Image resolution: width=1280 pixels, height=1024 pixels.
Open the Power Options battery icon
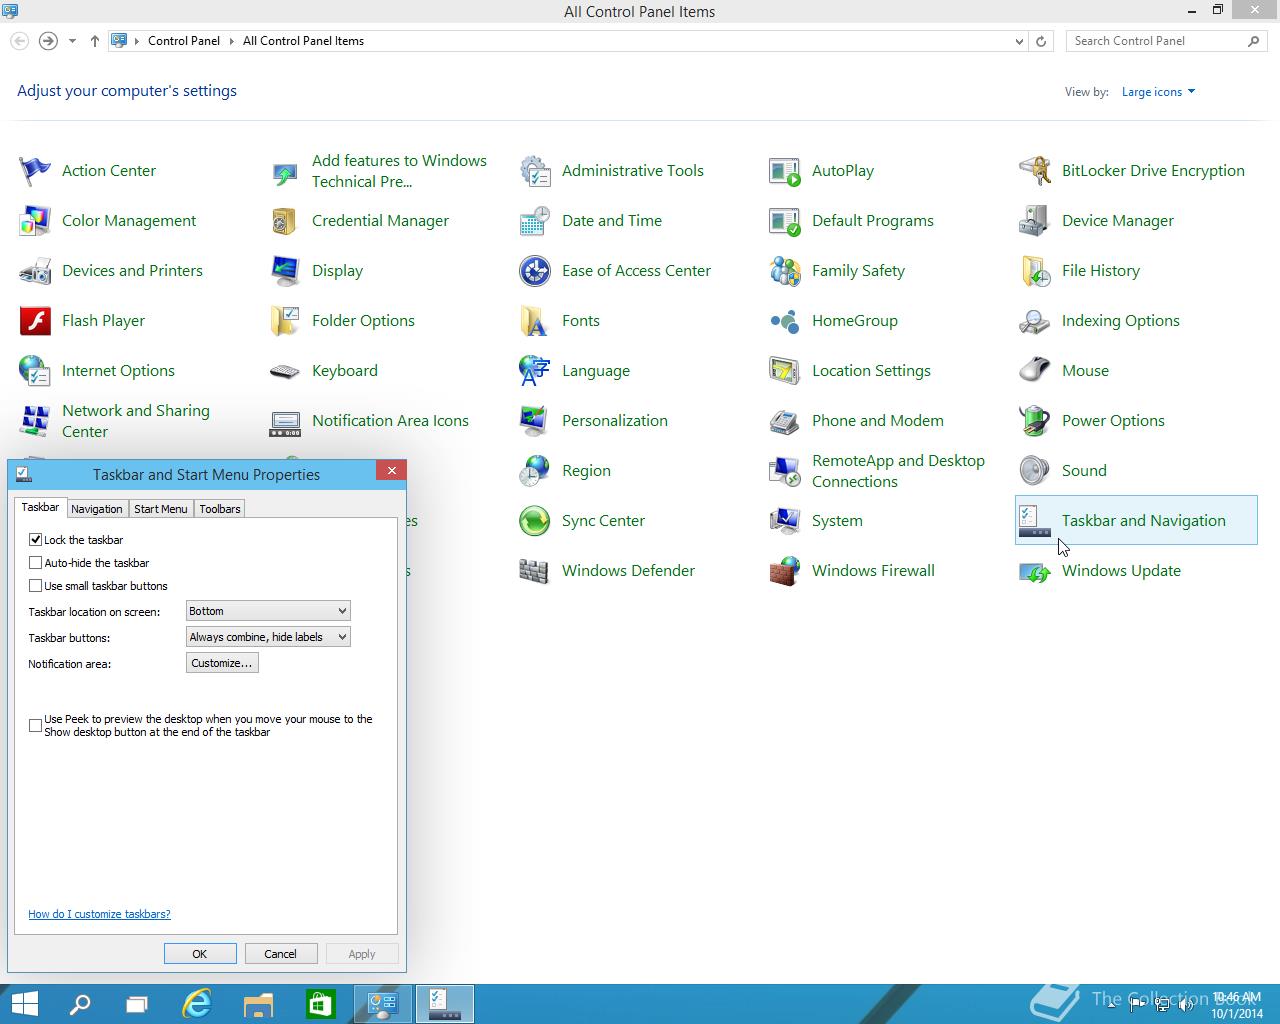(x=1035, y=421)
